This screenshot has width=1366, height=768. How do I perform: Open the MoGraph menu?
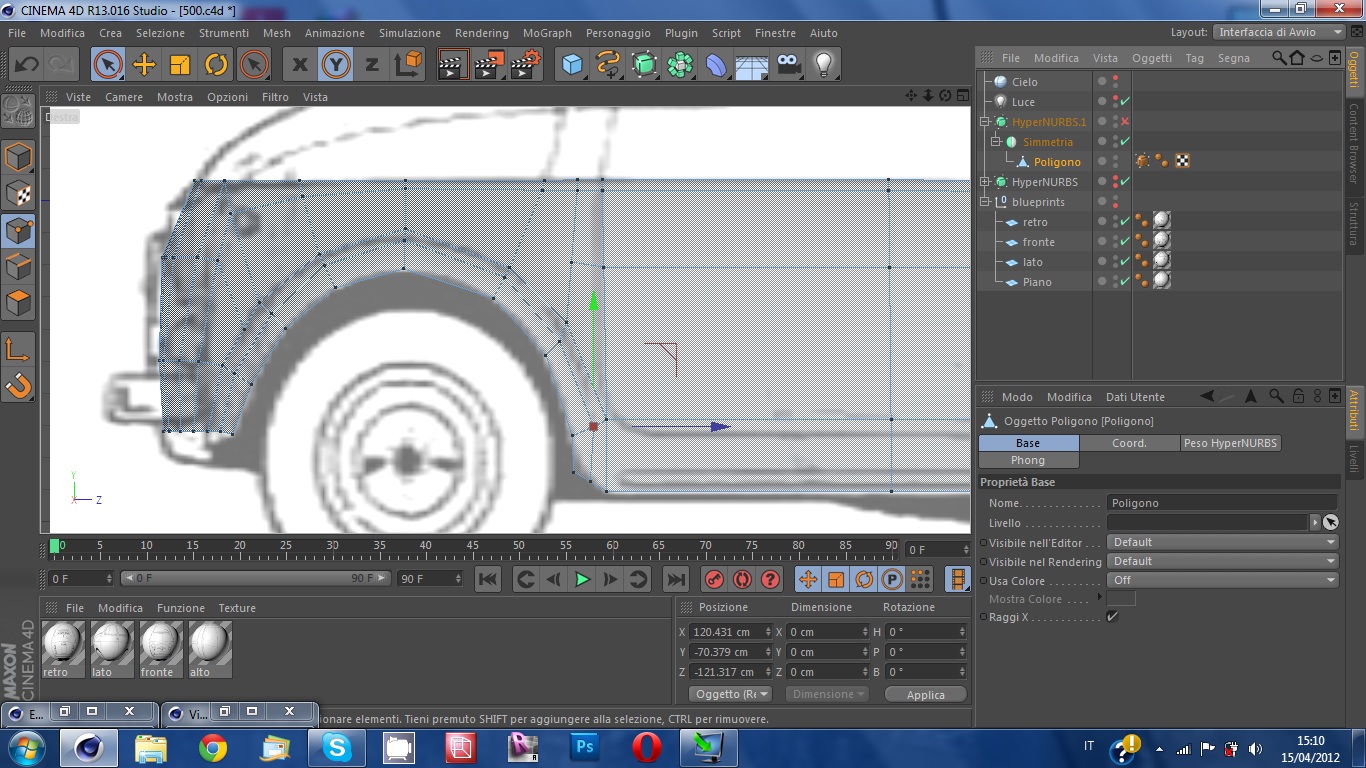[547, 33]
